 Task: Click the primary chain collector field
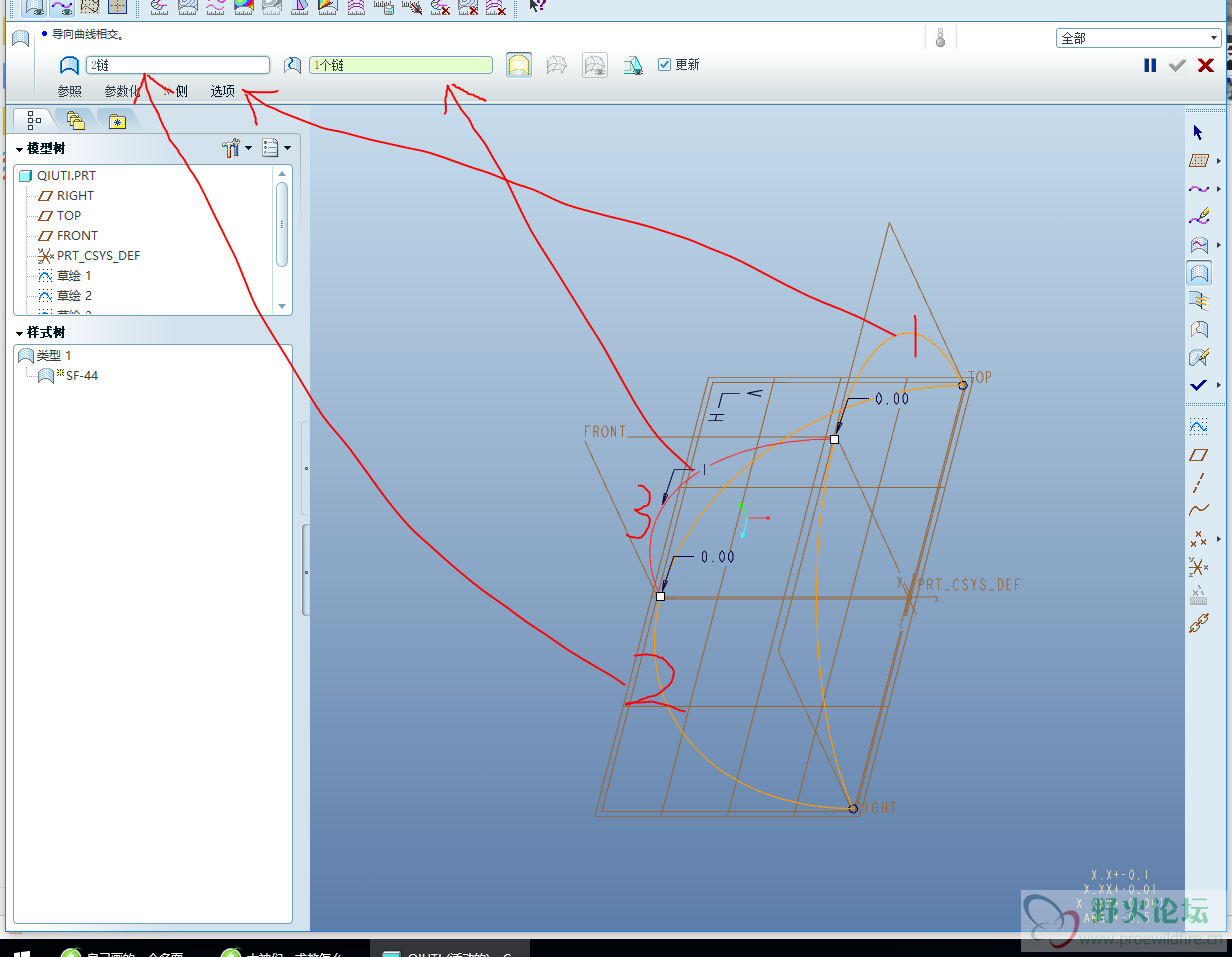point(178,65)
